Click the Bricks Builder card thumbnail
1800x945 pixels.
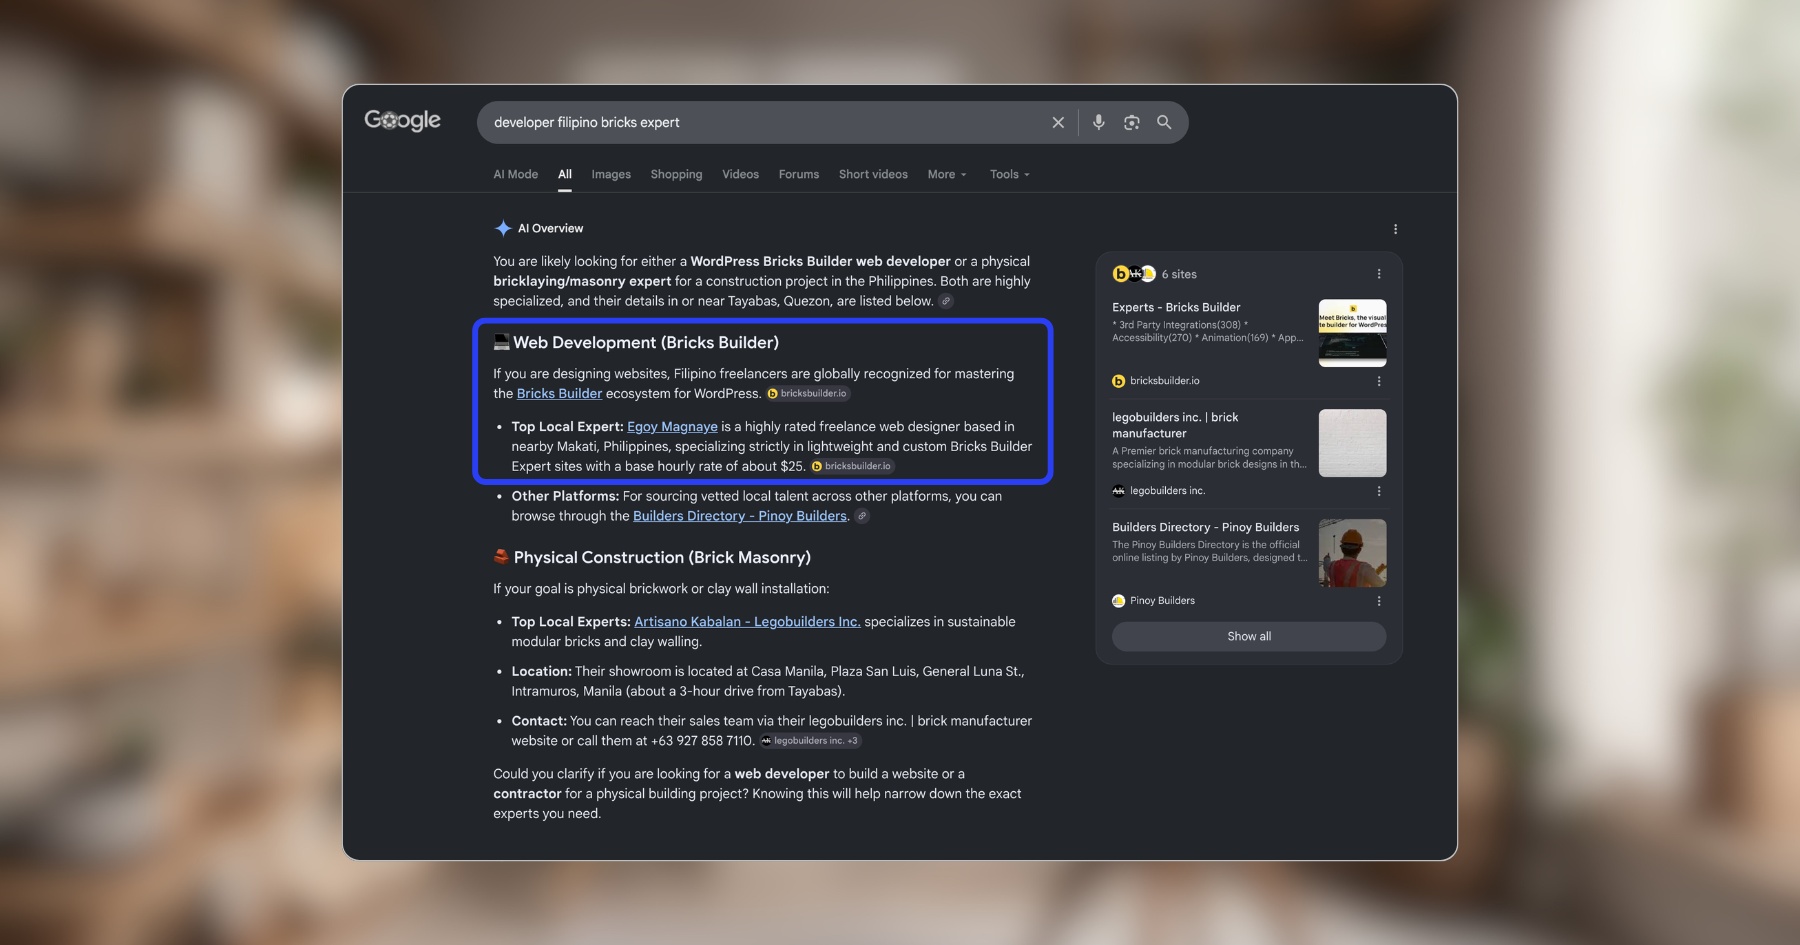[1352, 333]
